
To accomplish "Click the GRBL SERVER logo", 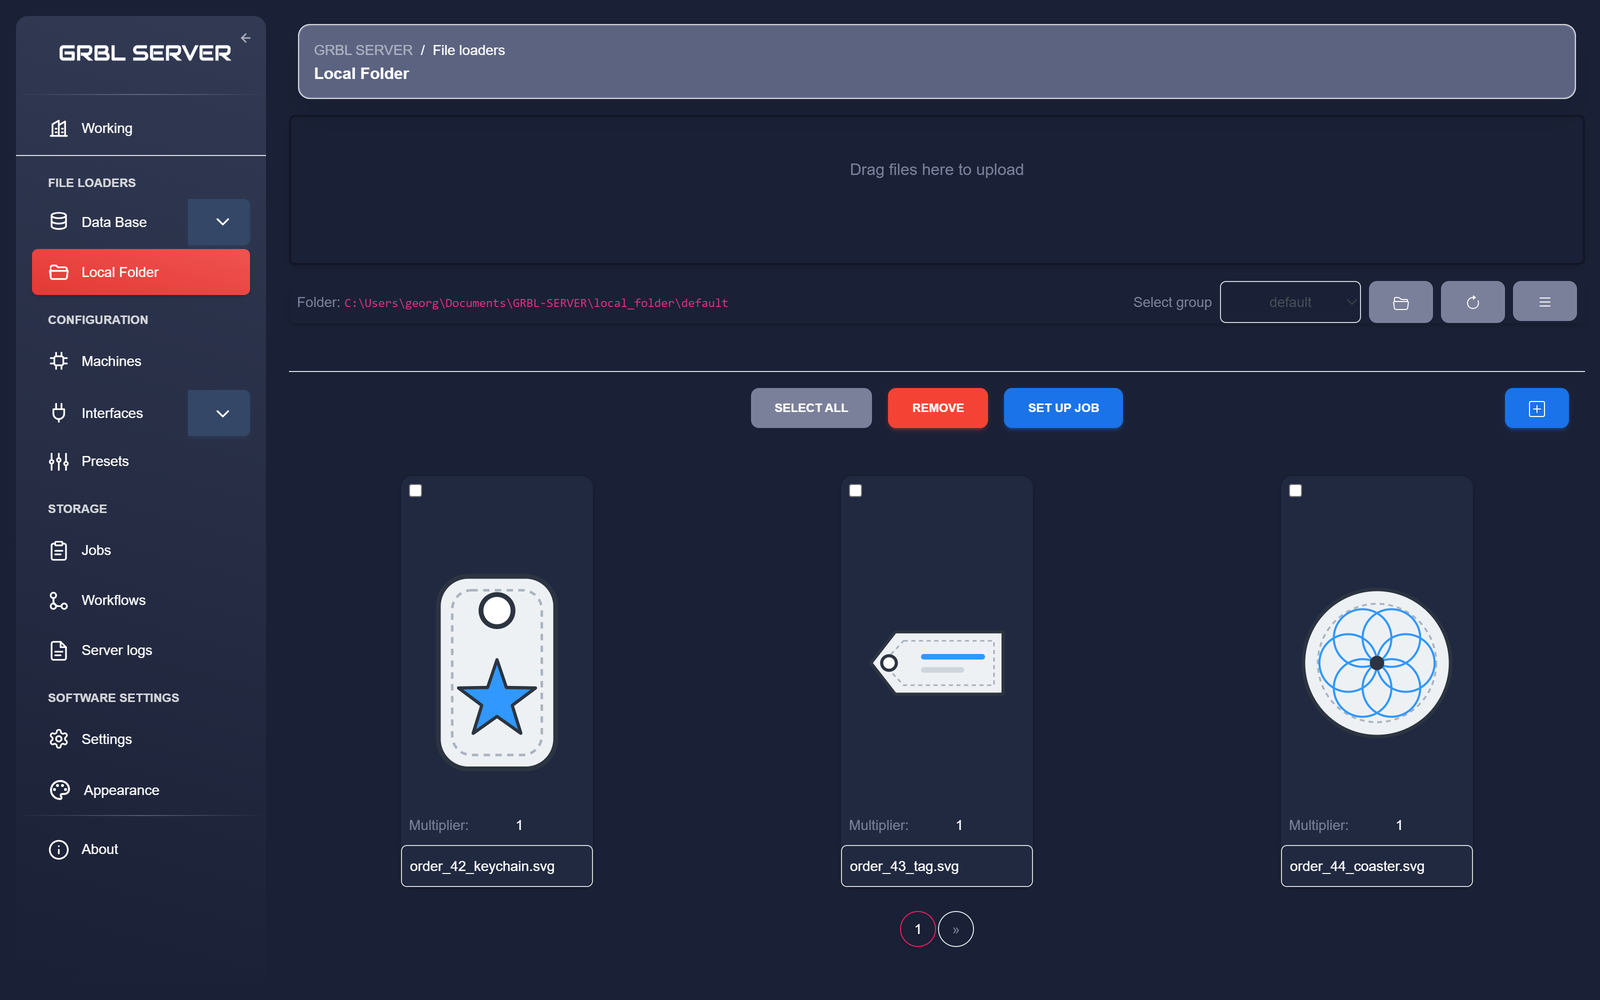I will tap(145, 53).
